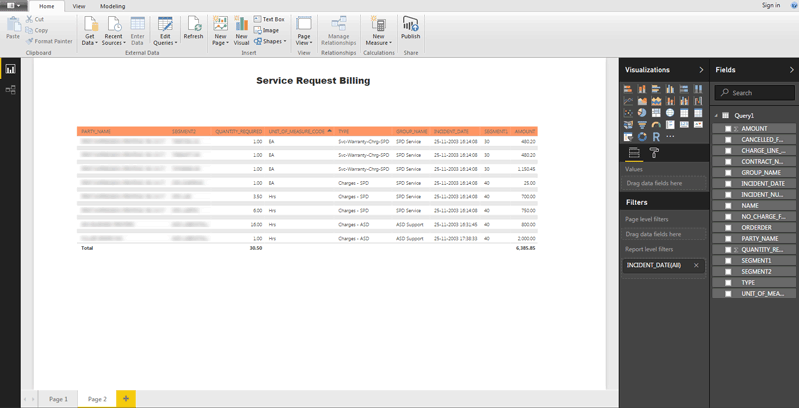Check the SEGMENT1 field checkbox
Image resolution: width=799 pixels, height=408 pixels.
(728, 261)
